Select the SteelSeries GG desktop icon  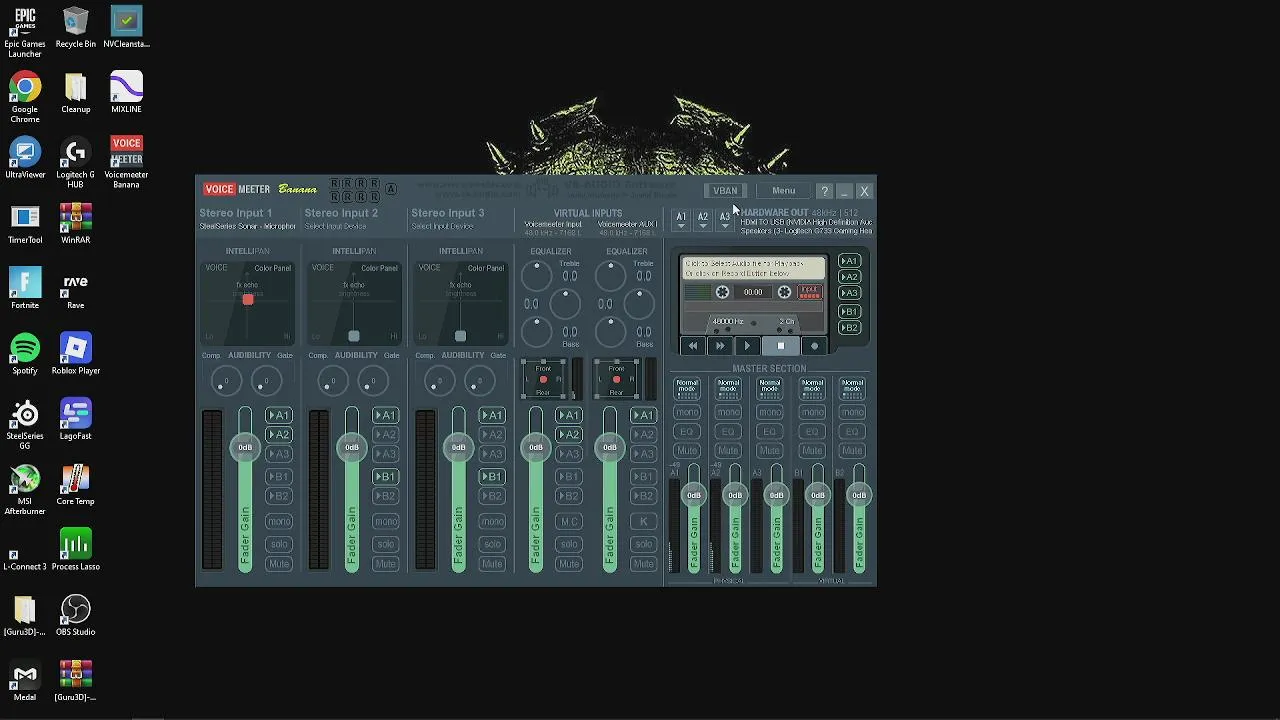[25, 425]
